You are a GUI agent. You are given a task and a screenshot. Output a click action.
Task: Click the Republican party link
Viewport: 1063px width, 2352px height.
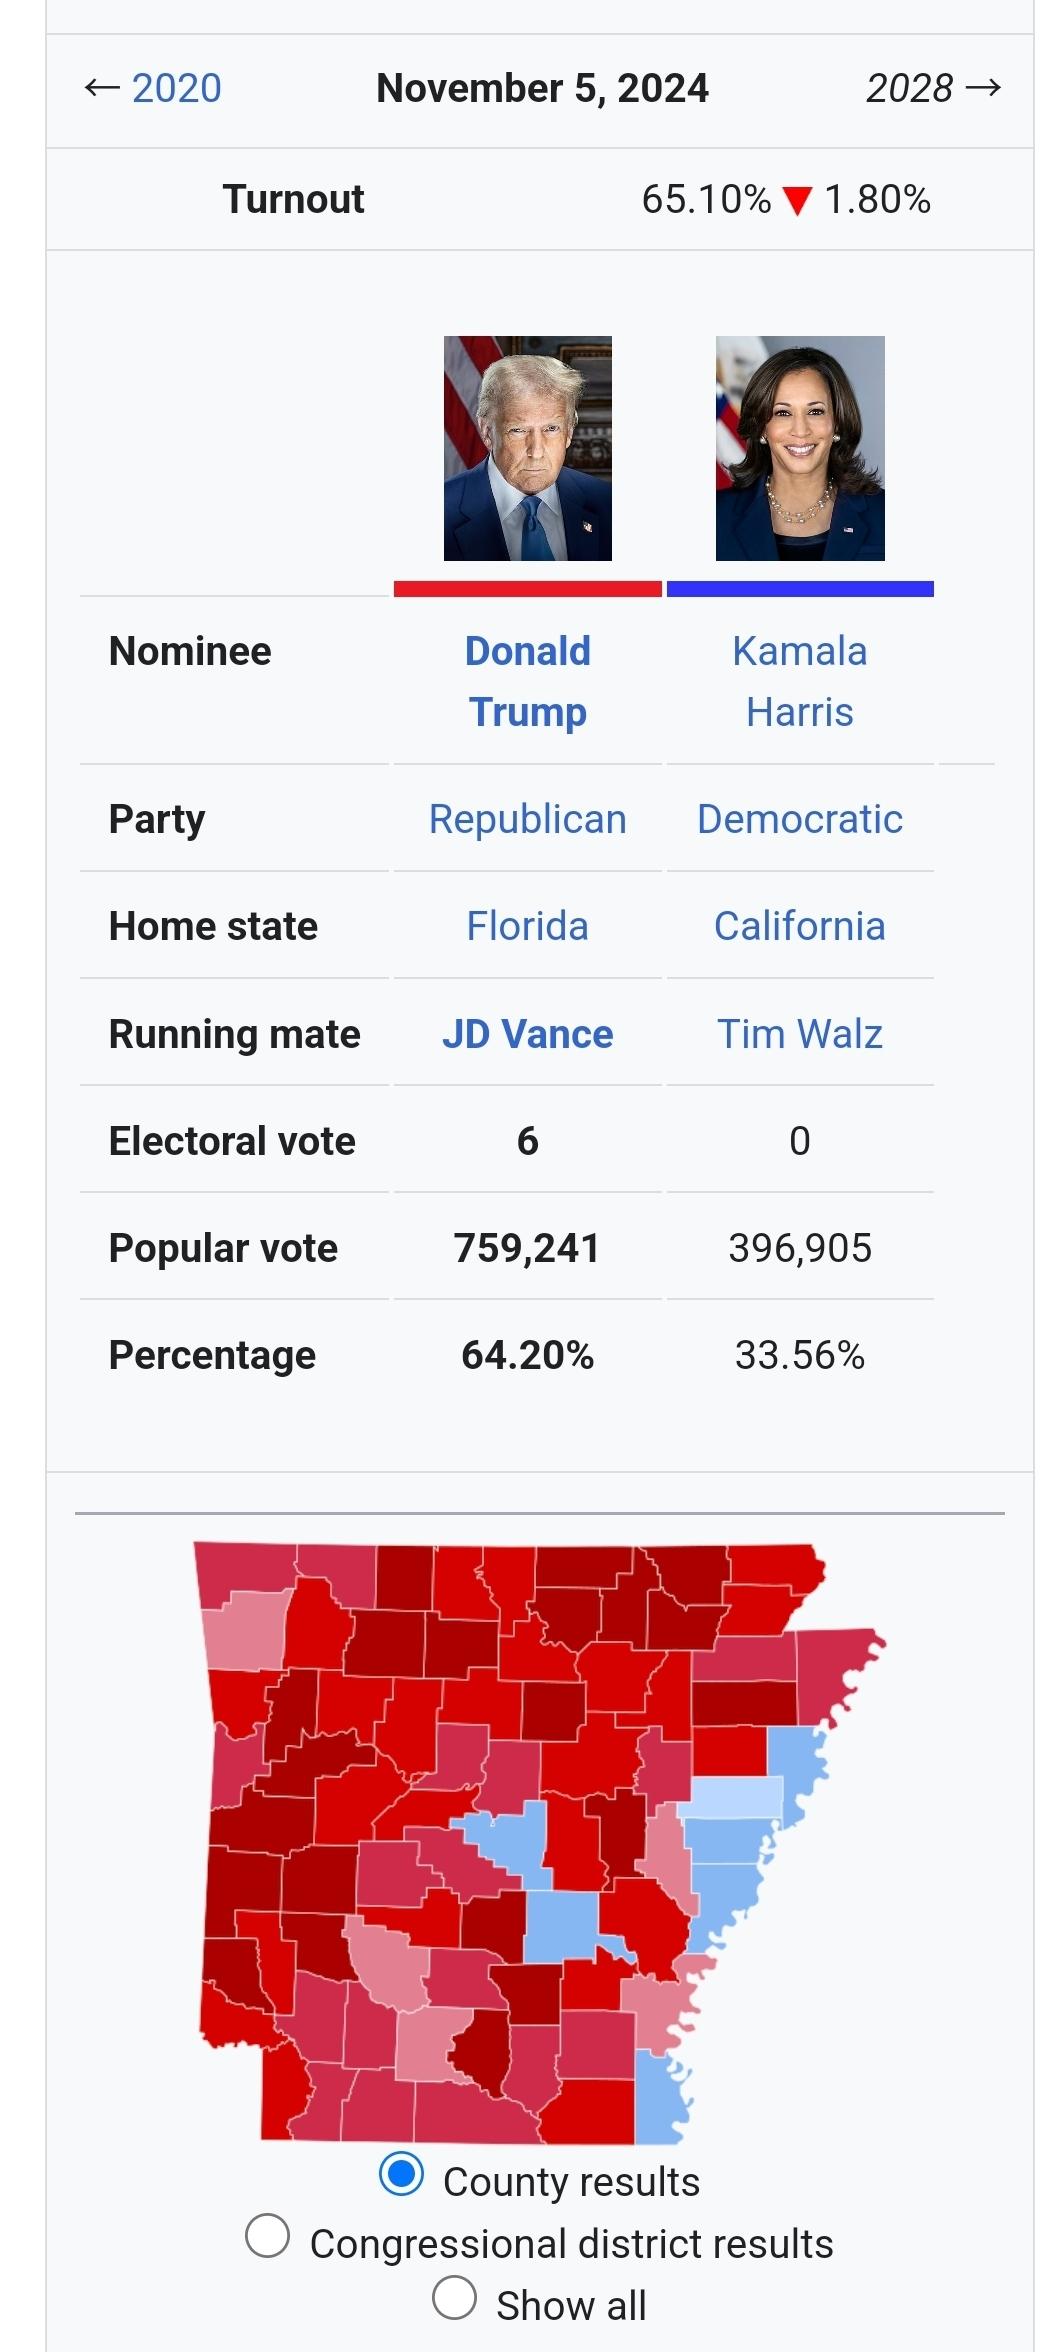click(528, 819)
